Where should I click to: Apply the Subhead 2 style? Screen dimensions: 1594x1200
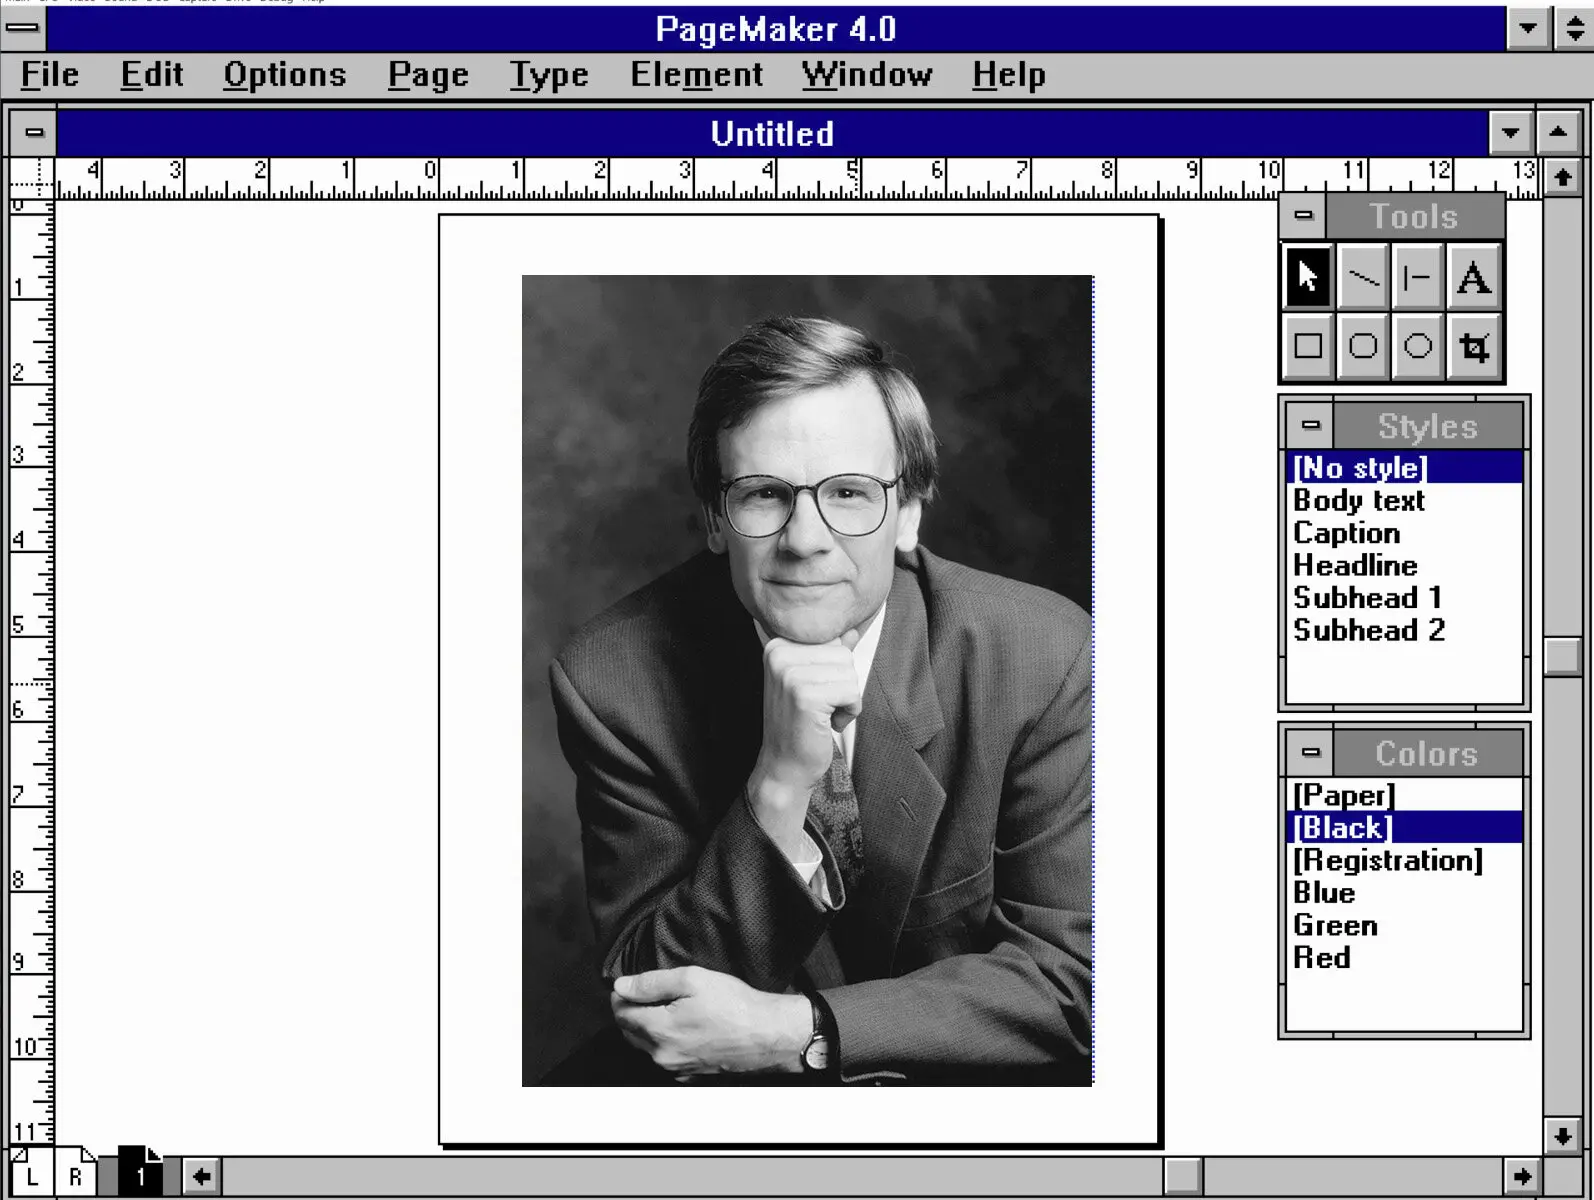(1404, 630)
